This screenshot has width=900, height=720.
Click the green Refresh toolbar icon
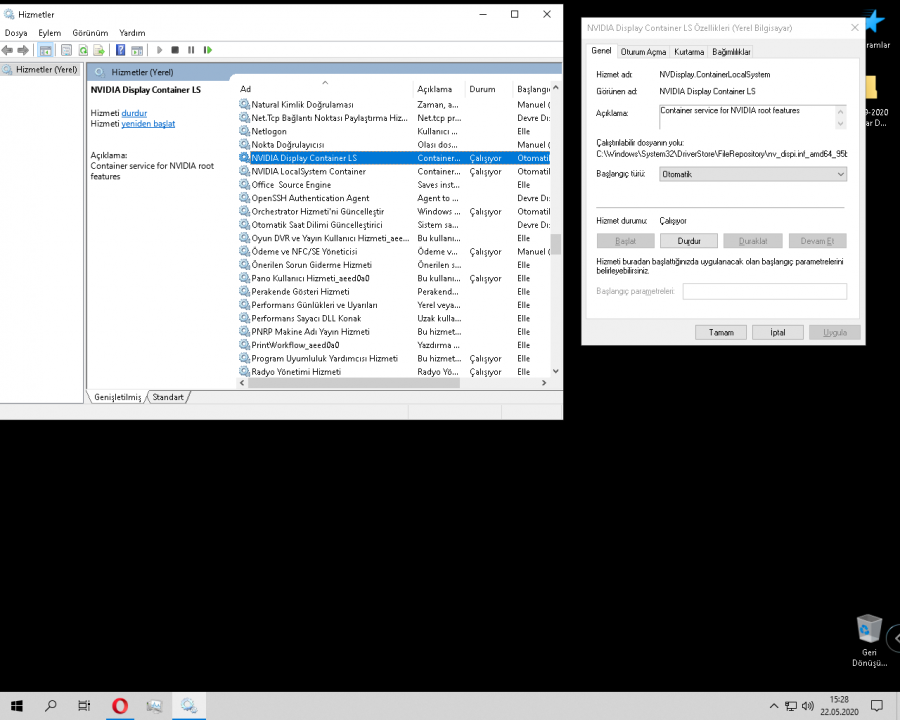coord(83,51)
